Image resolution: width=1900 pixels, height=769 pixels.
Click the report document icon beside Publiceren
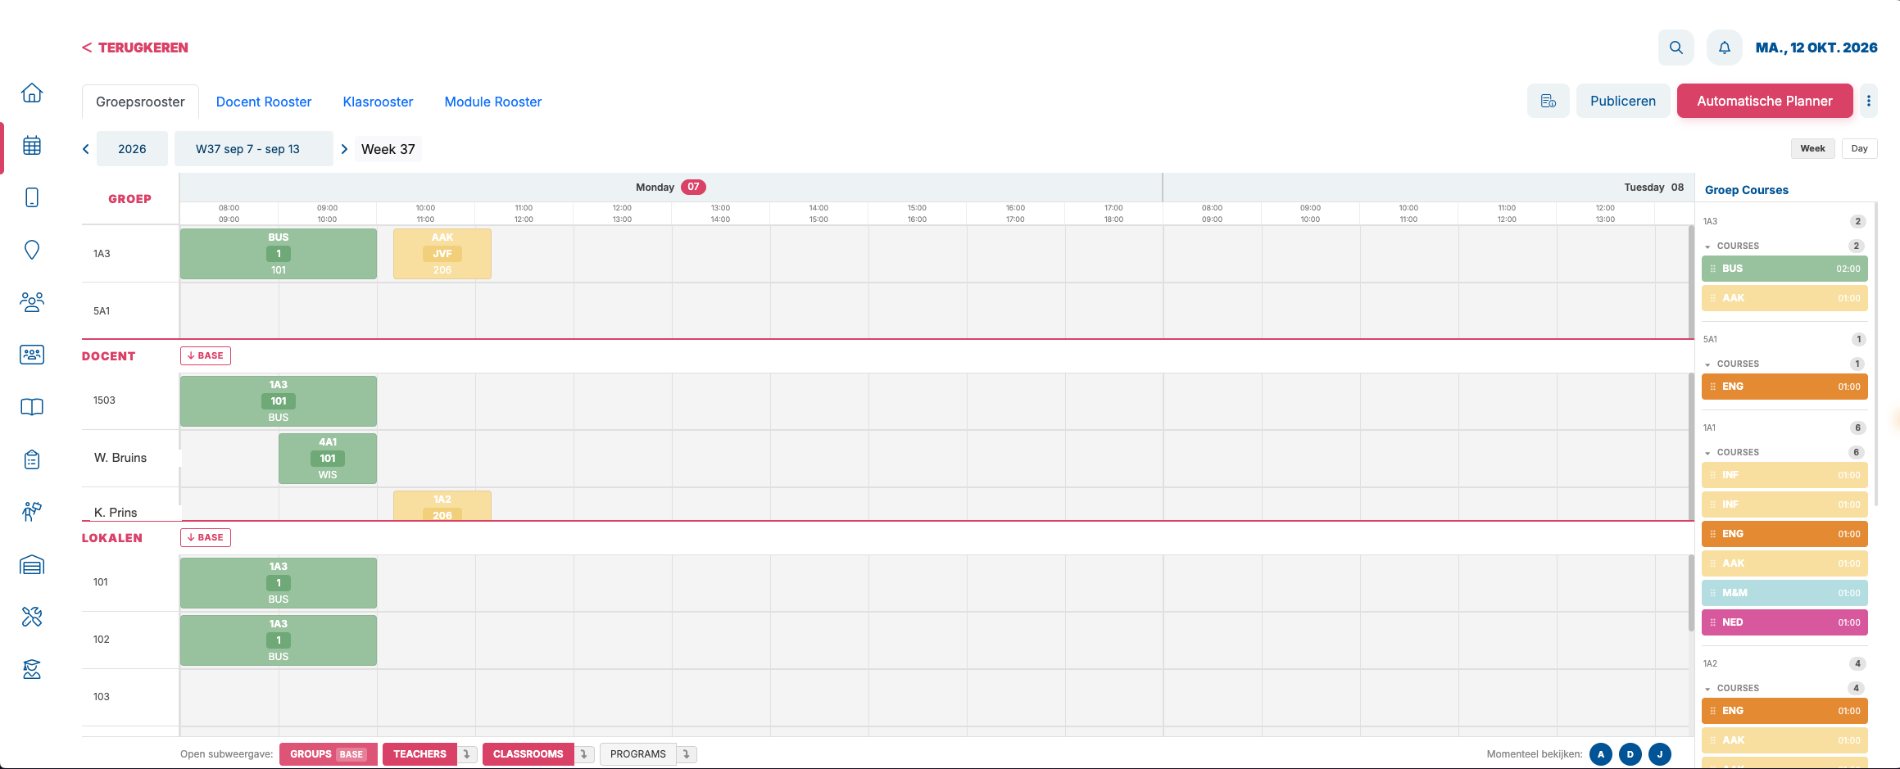tap(1548, 101)
